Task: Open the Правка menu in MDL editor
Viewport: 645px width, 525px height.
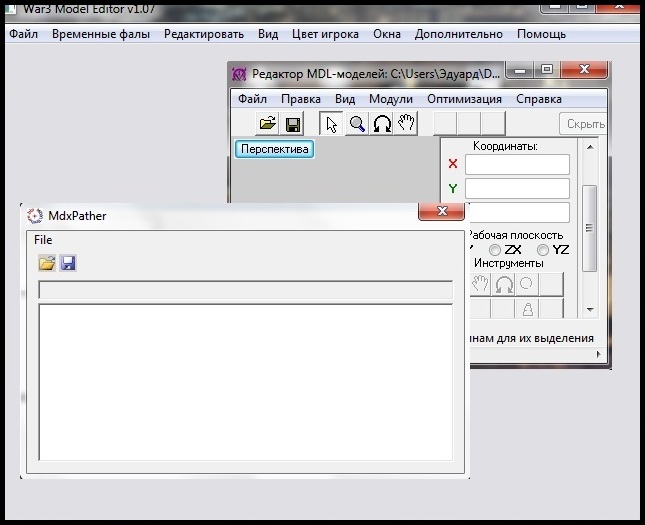Action: [x=301, y=99]
